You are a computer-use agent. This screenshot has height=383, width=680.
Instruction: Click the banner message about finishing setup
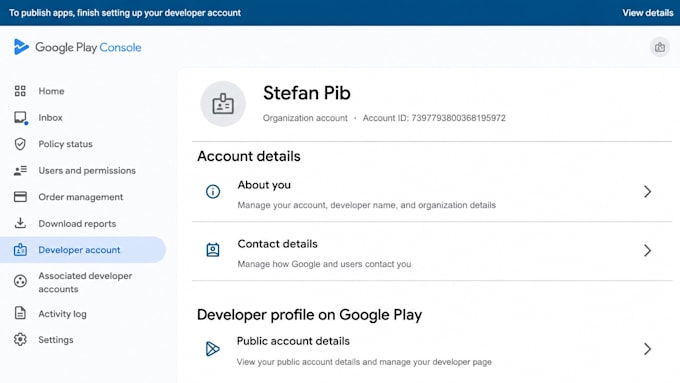(x=125, y=13)
